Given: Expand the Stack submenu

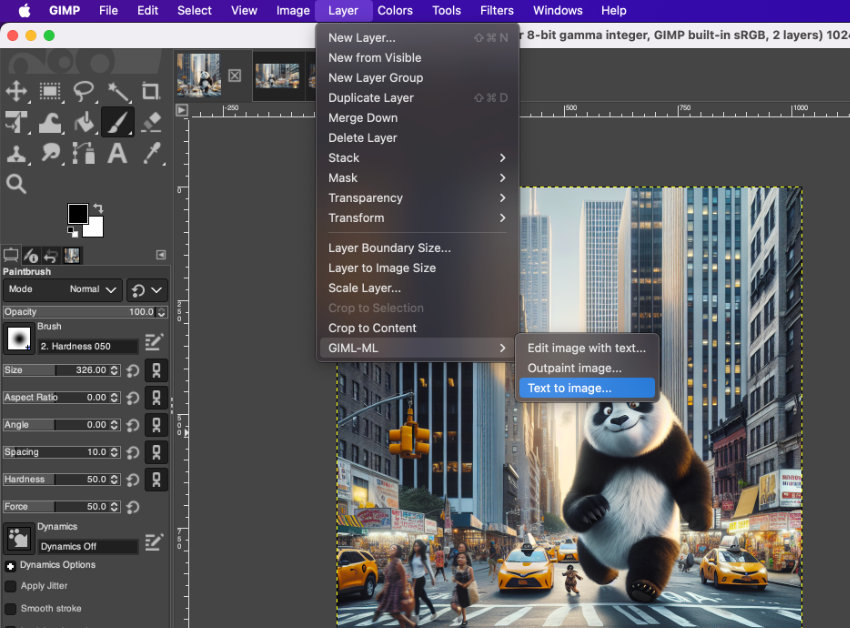Looking at the screenshot, I should (x=417, y=158).
